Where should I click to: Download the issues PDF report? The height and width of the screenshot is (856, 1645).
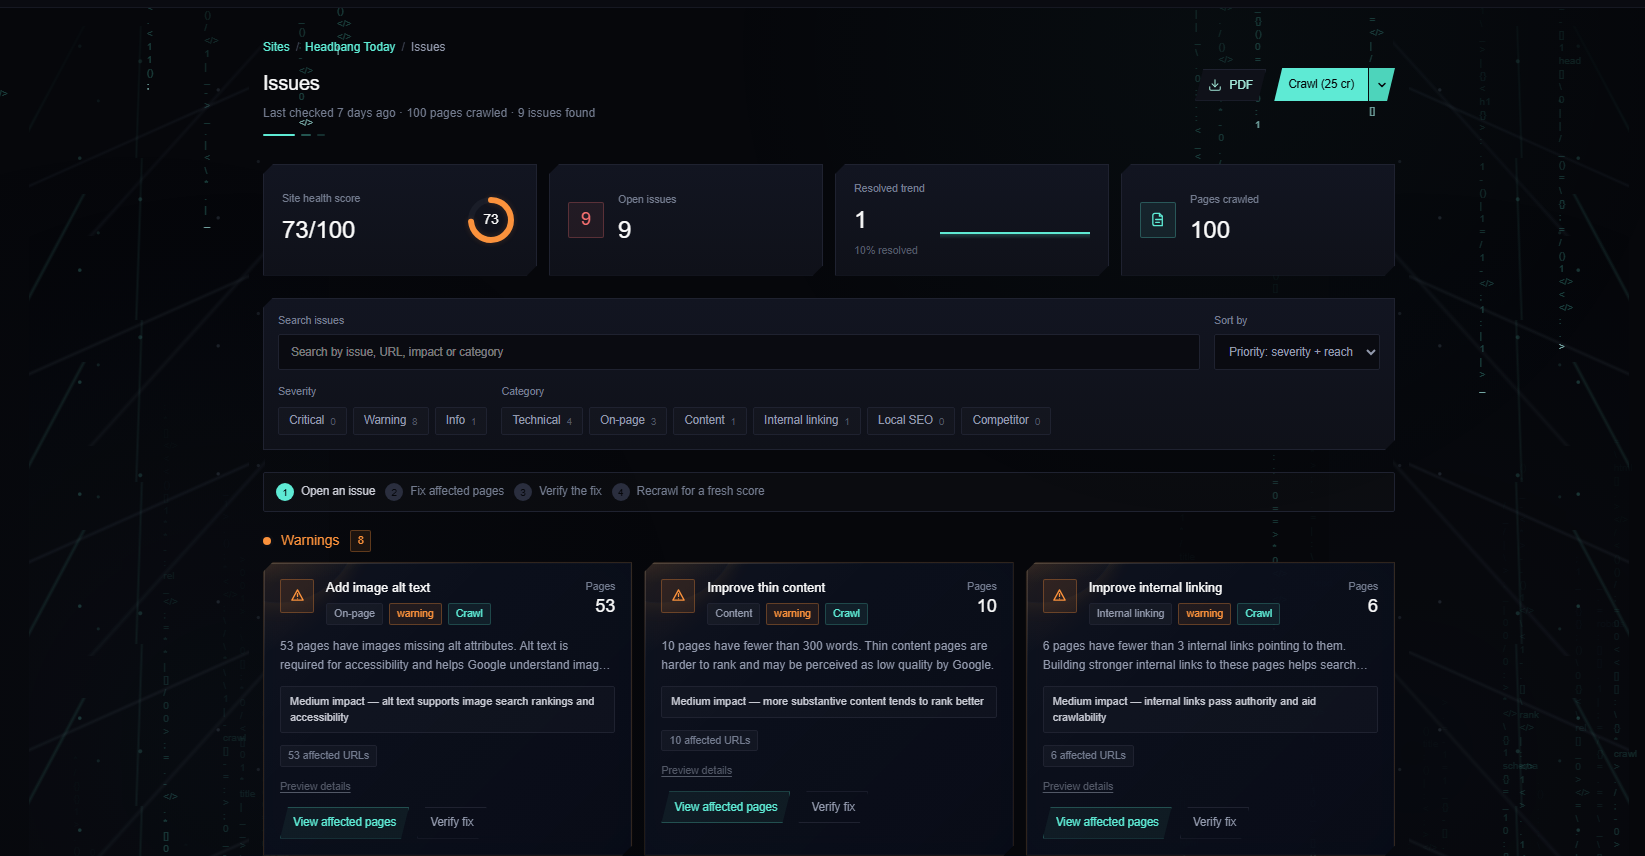[x=1230, y=85]
